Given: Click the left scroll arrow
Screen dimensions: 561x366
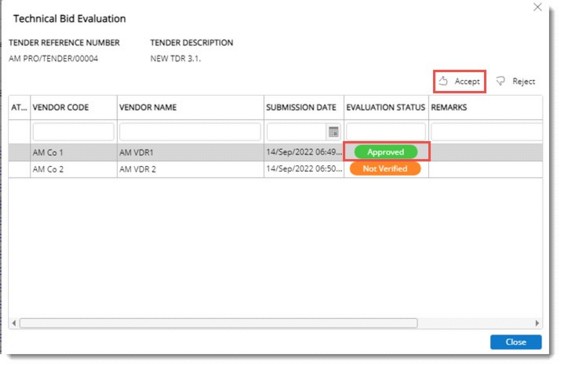Looking at the screenshot, I should pos(14,323).
